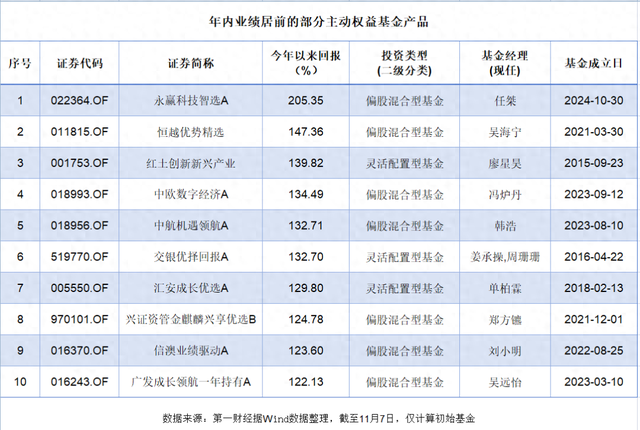Image resolution: width=640 pixels, height=430 pixels.
Task: Click inception date 2023-08-10
Action: [x=594, y=226]
